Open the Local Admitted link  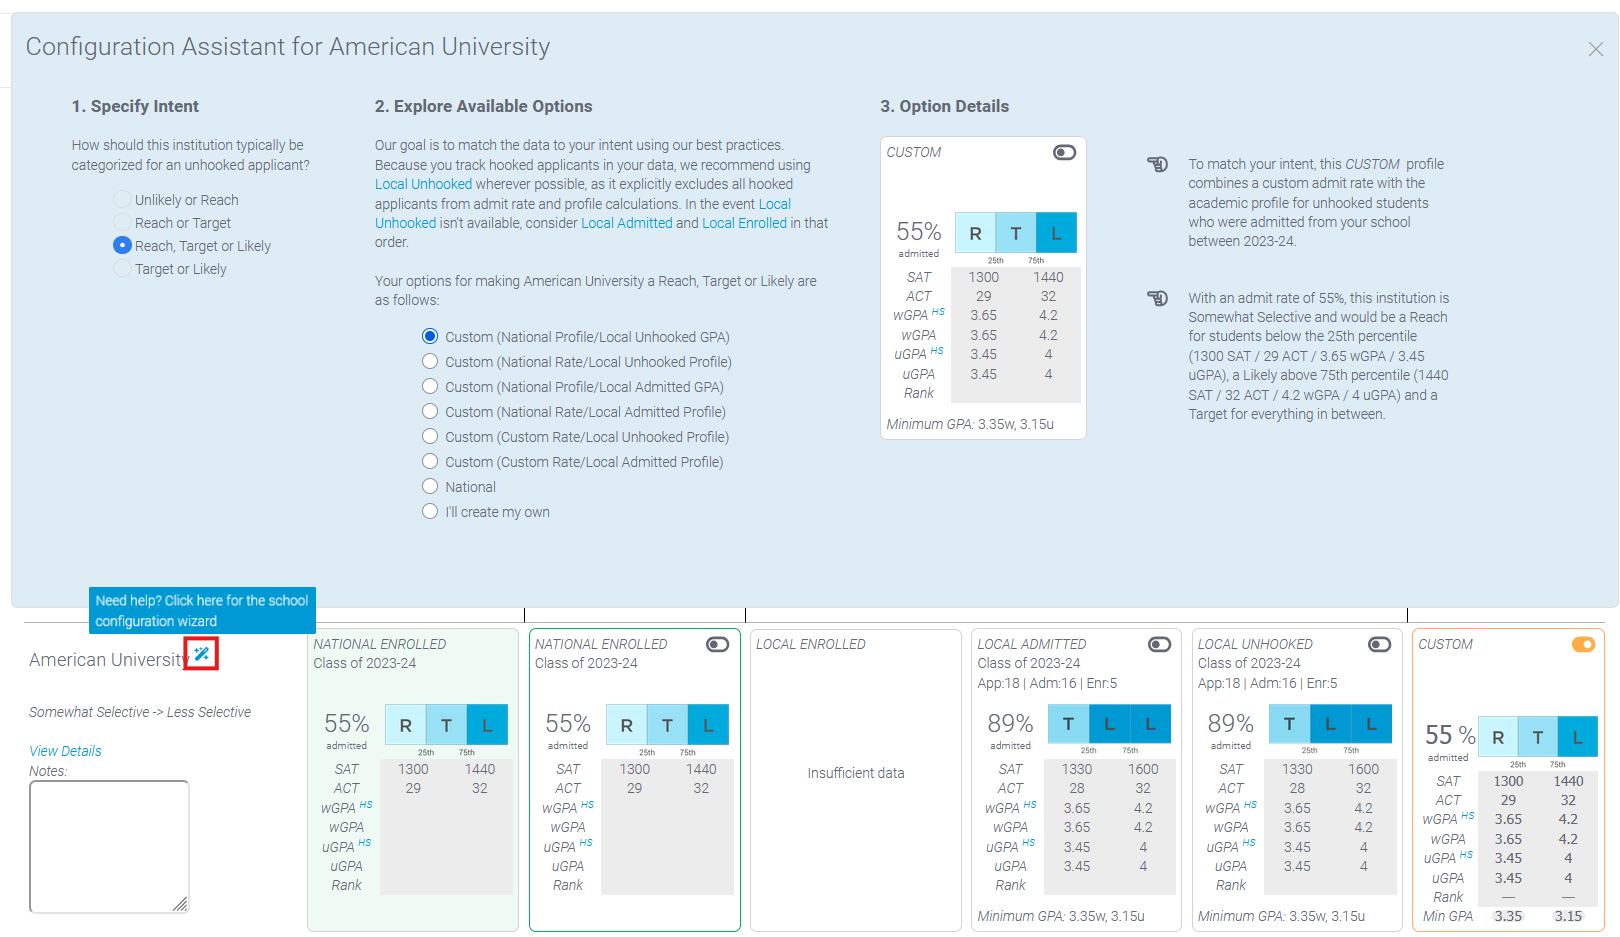pyautogui.click(x=627, y=223)
